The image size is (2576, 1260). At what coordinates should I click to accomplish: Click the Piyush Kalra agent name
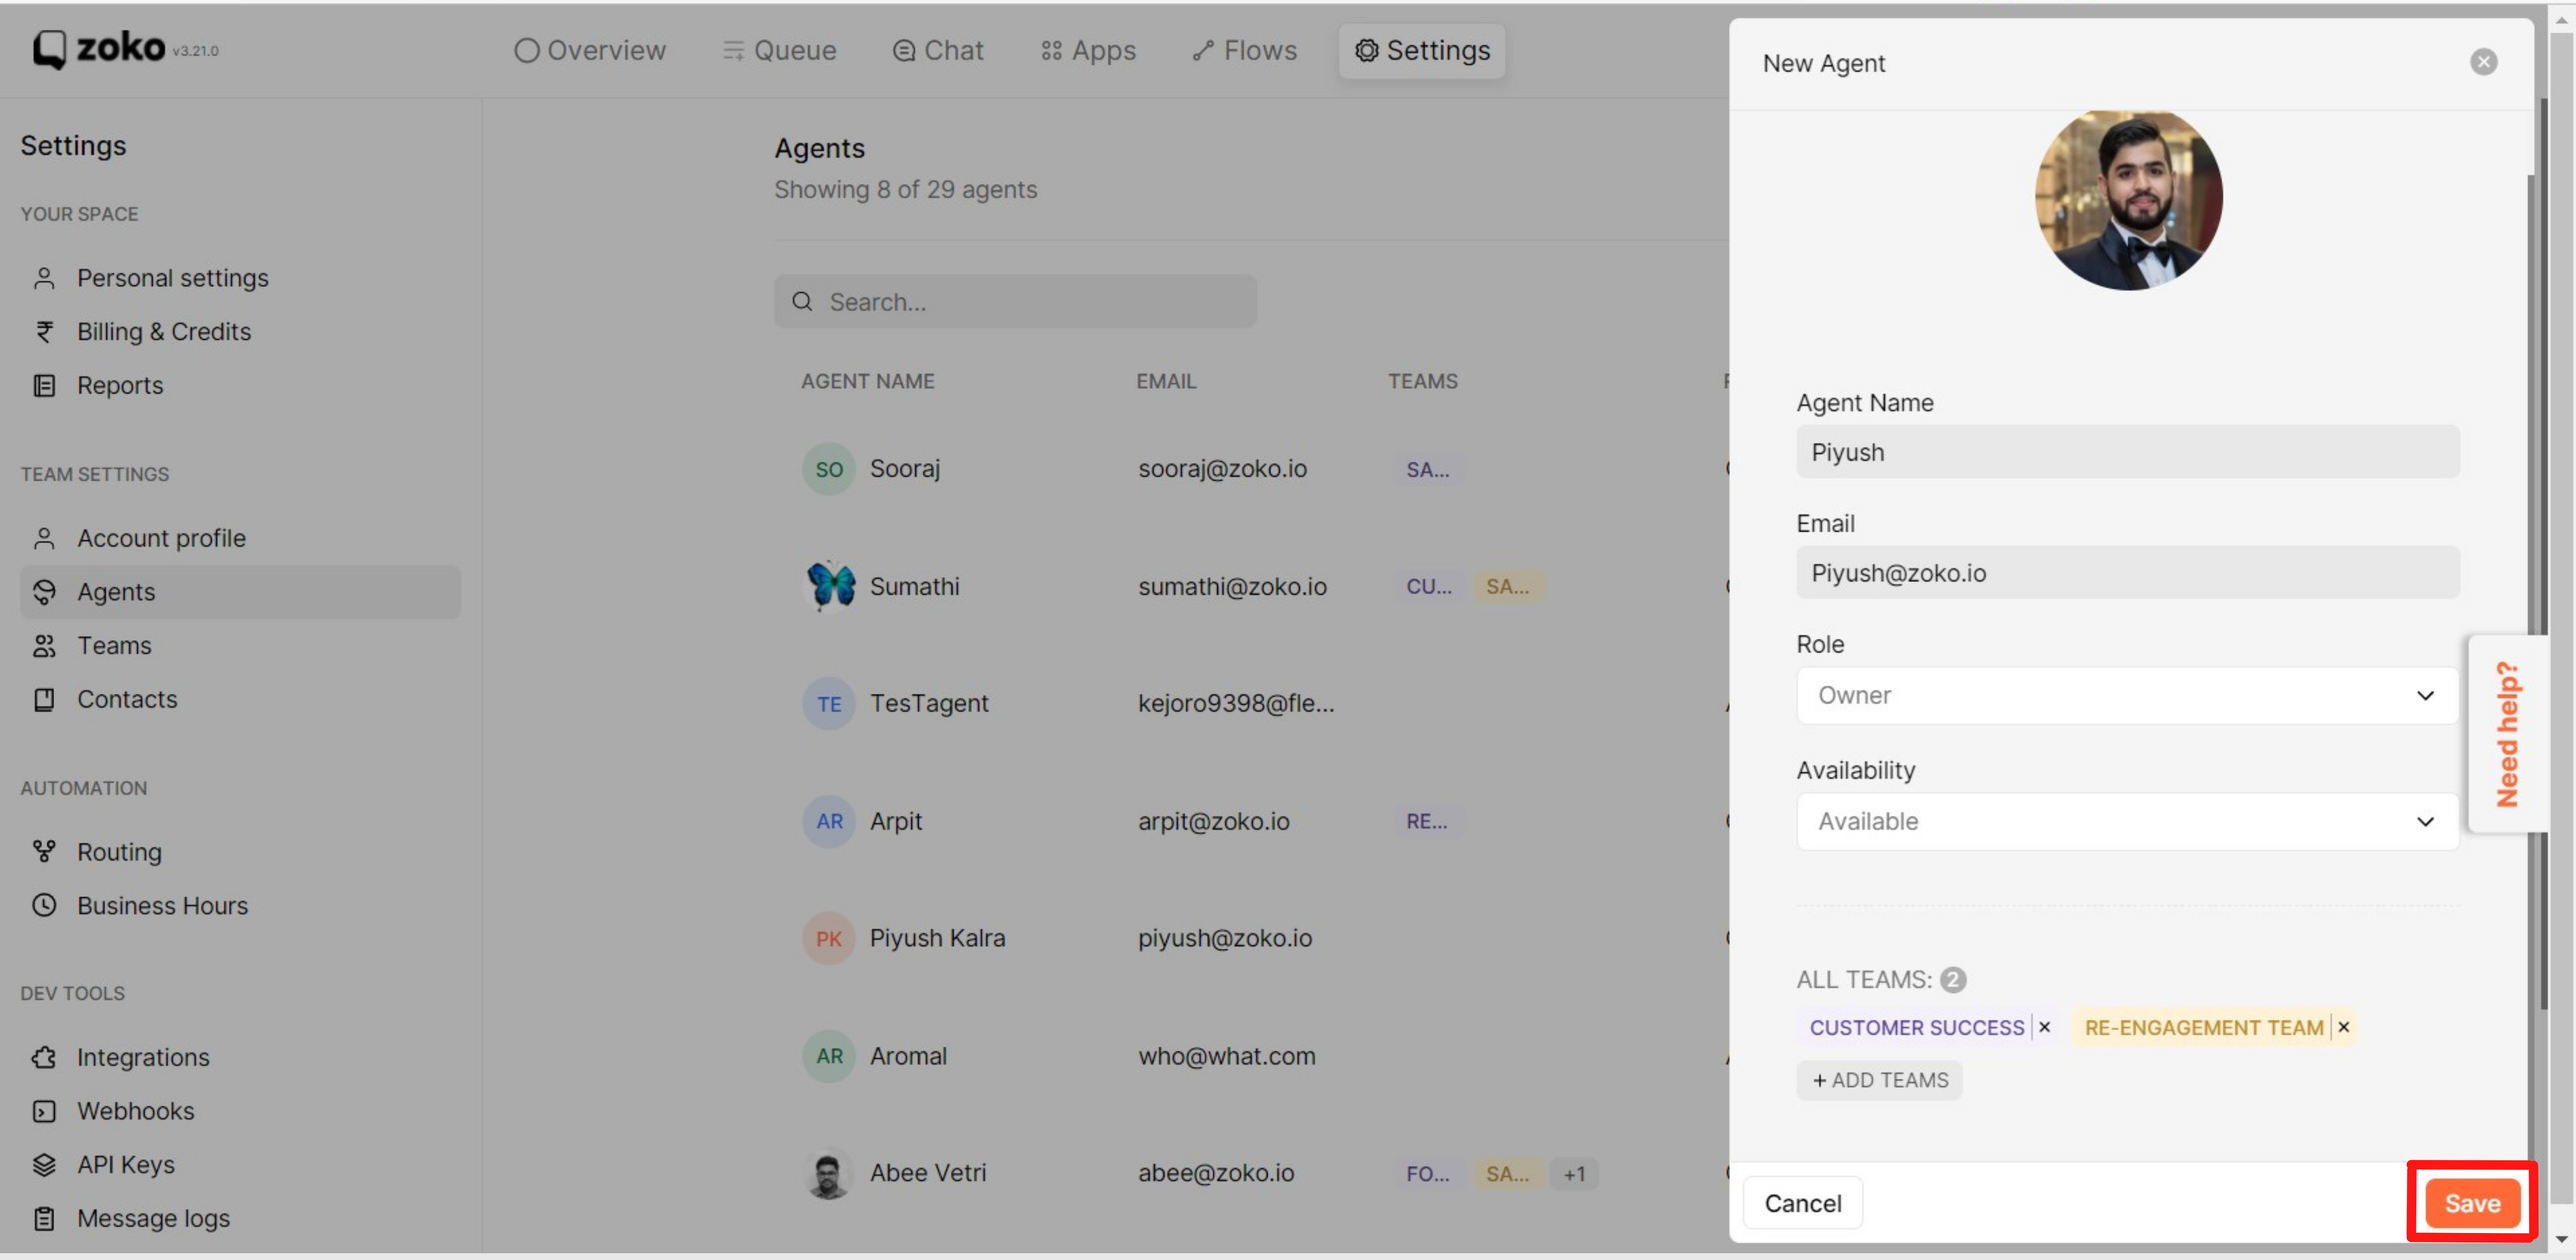point(937,938)
